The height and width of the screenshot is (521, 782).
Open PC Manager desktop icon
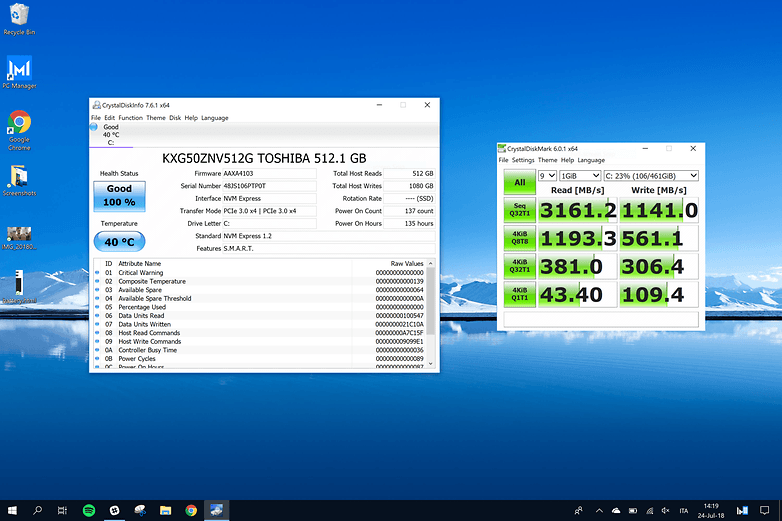[19, 72]
